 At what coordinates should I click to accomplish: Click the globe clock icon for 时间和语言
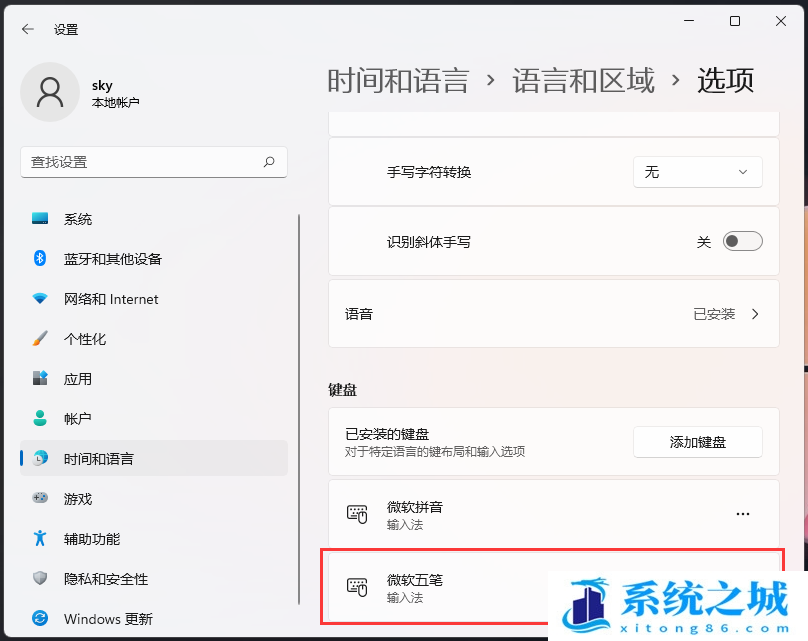40,458
